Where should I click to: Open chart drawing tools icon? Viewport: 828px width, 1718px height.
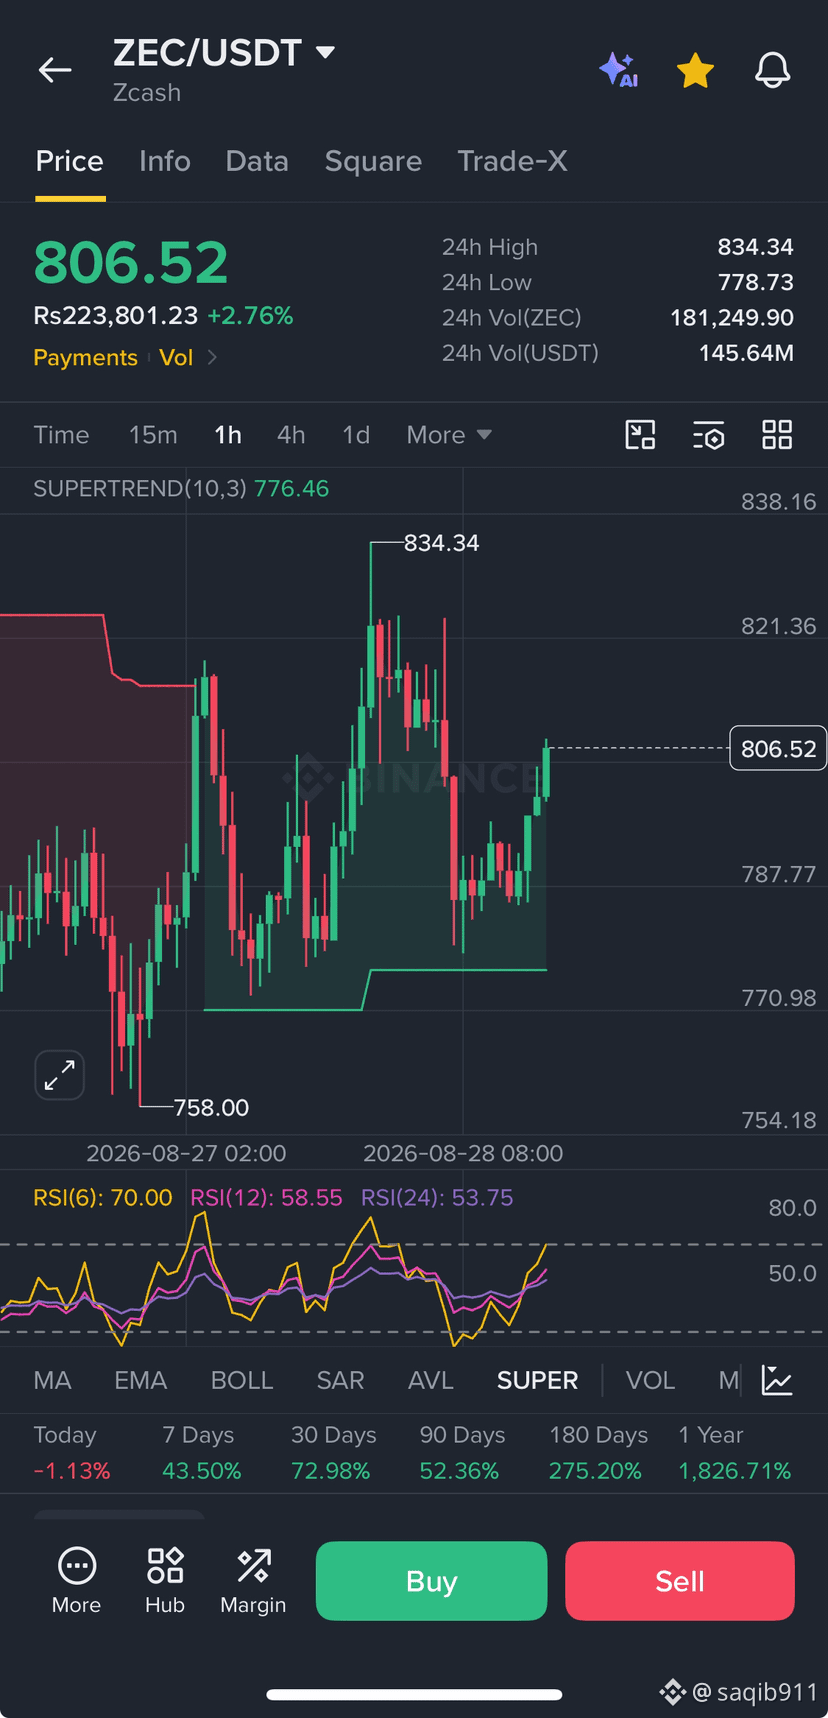coord(640,435)
